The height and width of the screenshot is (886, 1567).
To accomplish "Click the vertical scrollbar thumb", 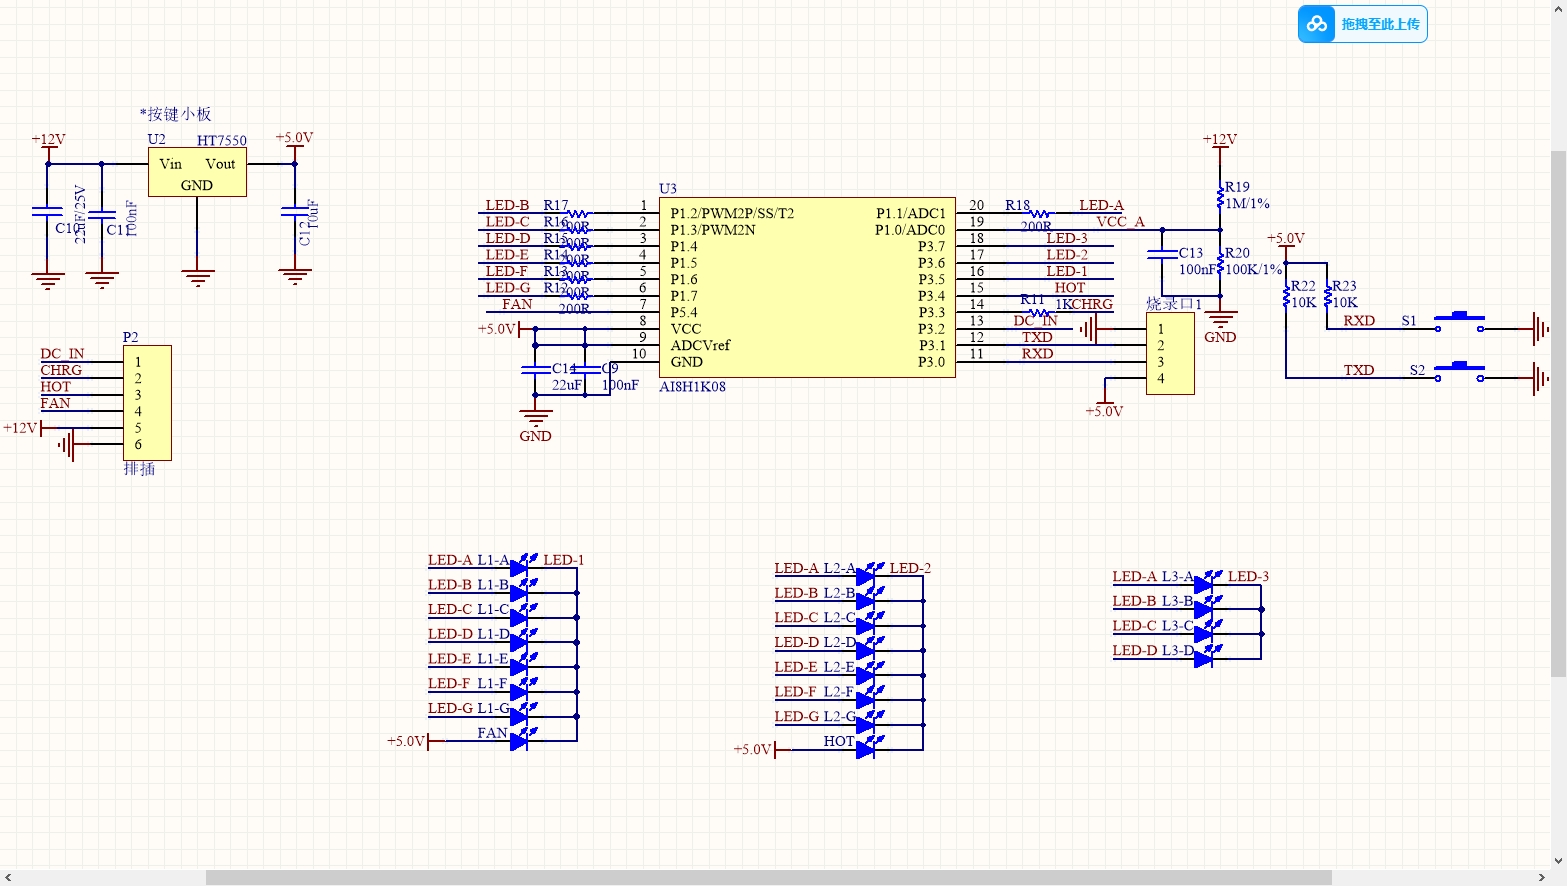I will click(1558, 413).
